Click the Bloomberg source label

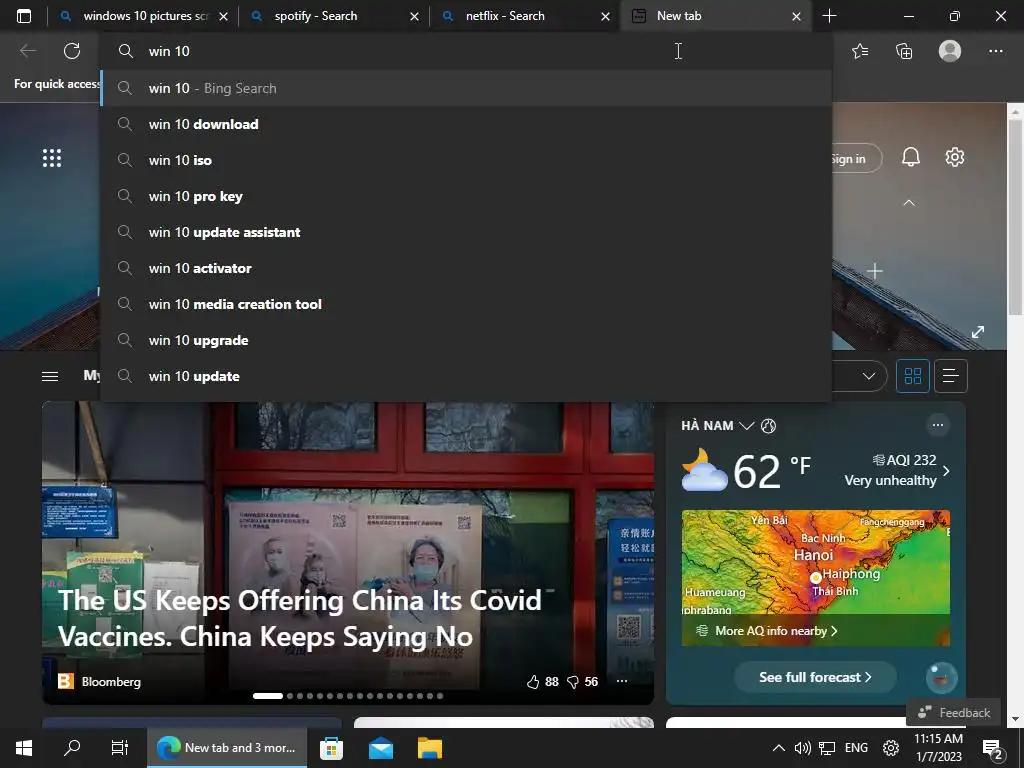point(111,682)
